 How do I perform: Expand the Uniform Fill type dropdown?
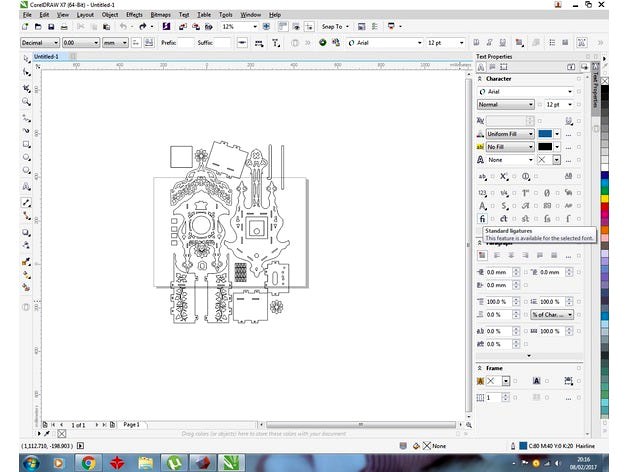(x=530, y=133)
